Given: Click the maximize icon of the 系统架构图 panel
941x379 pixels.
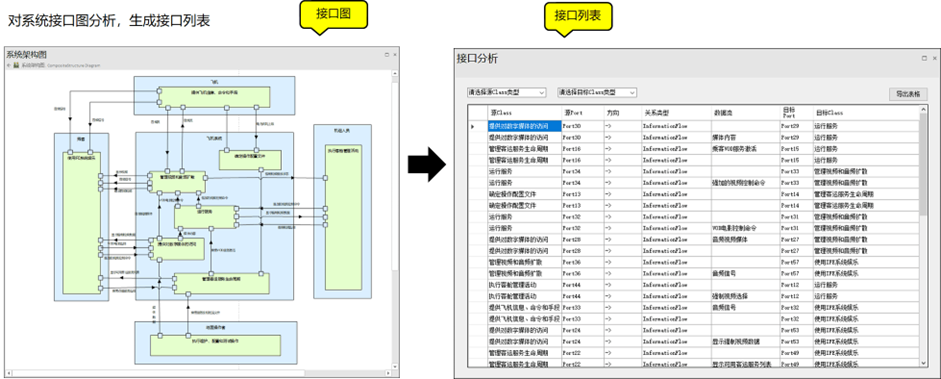Looking at the screenshot, I should pyautogui.click(x=387, y=54).
